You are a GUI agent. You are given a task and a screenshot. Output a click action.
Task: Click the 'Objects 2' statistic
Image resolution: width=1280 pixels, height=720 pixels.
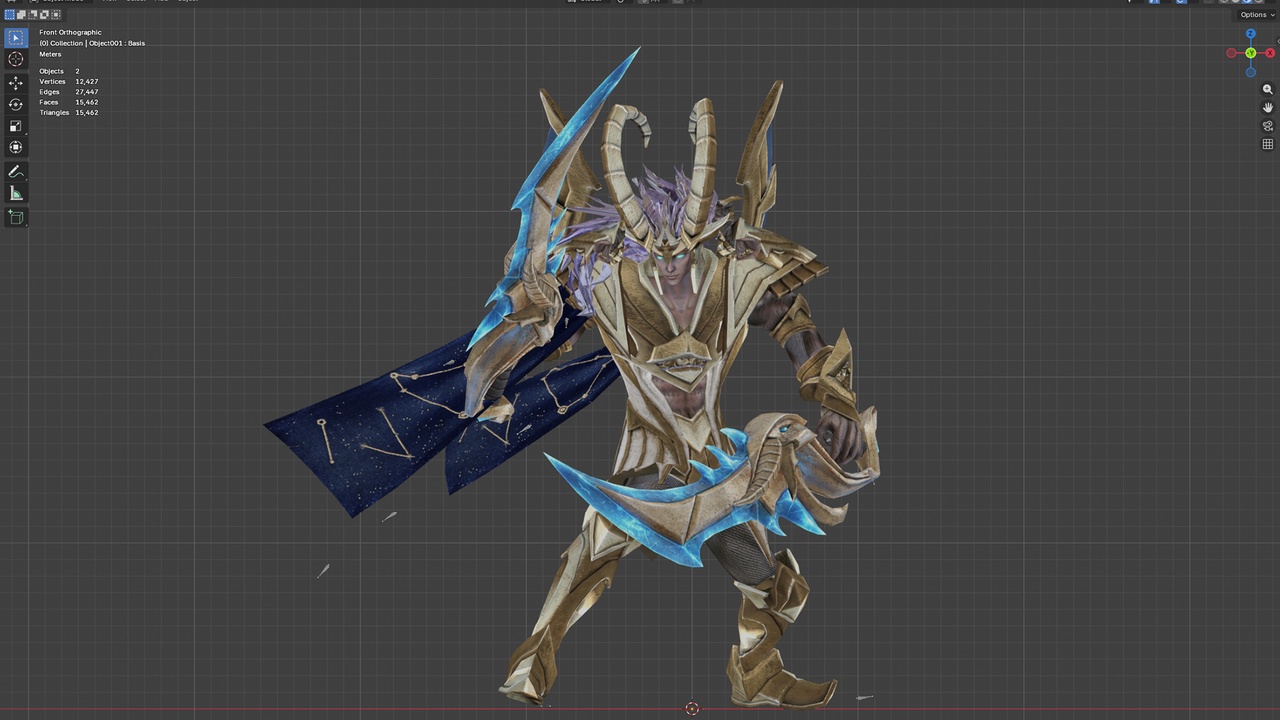click(x=59, y=71)
